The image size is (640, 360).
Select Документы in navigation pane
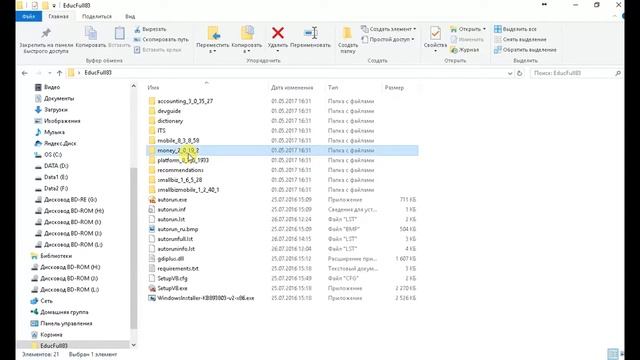(59, 98)
